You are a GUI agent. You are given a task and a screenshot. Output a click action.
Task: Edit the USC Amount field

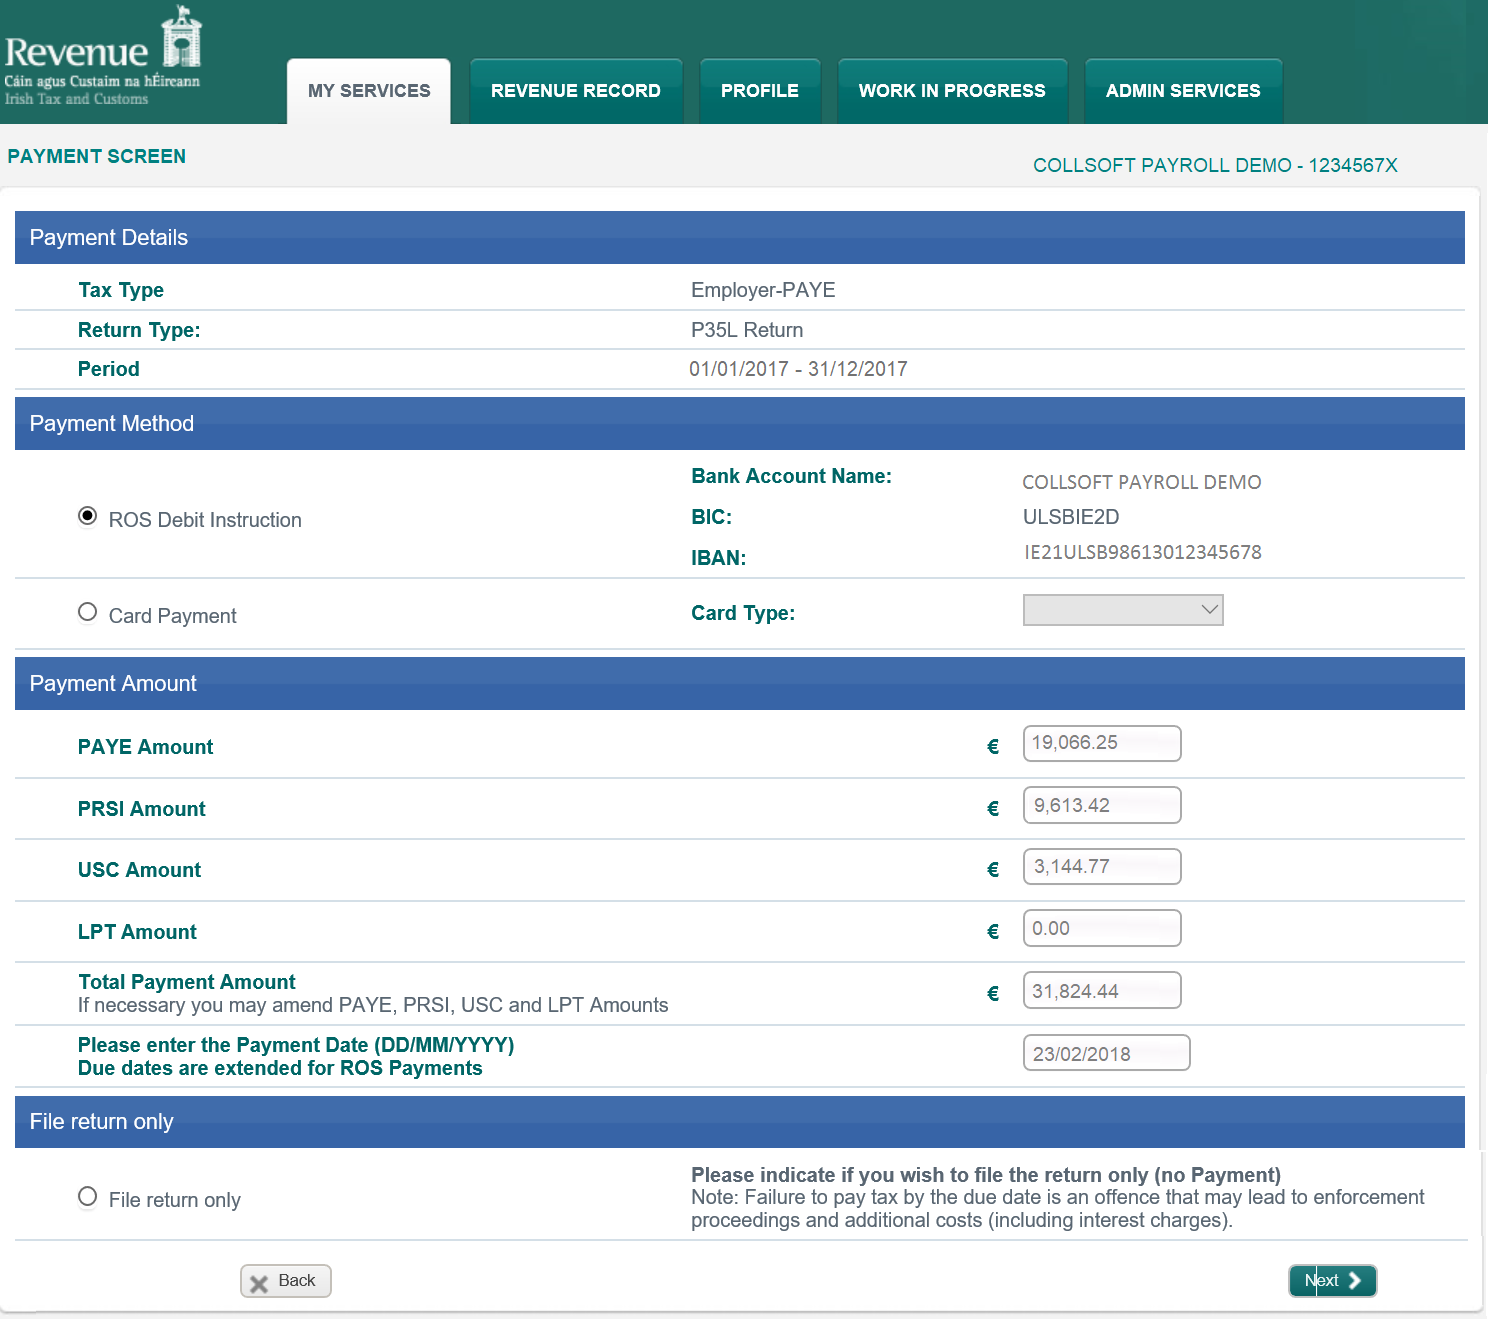[x=1101, y=867]
